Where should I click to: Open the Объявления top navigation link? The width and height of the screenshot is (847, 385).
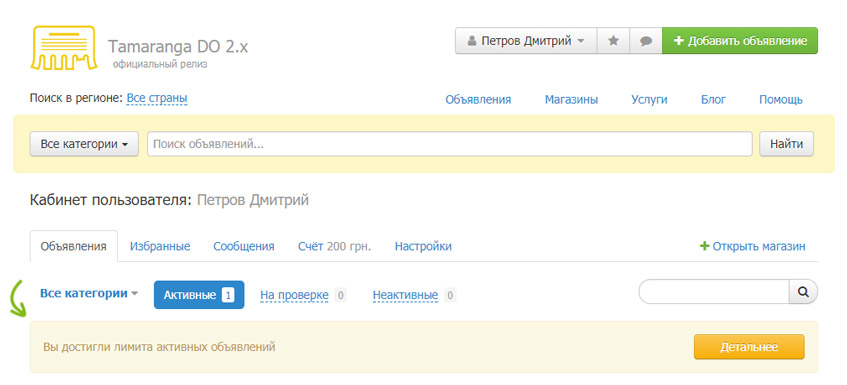coord(478,100)
